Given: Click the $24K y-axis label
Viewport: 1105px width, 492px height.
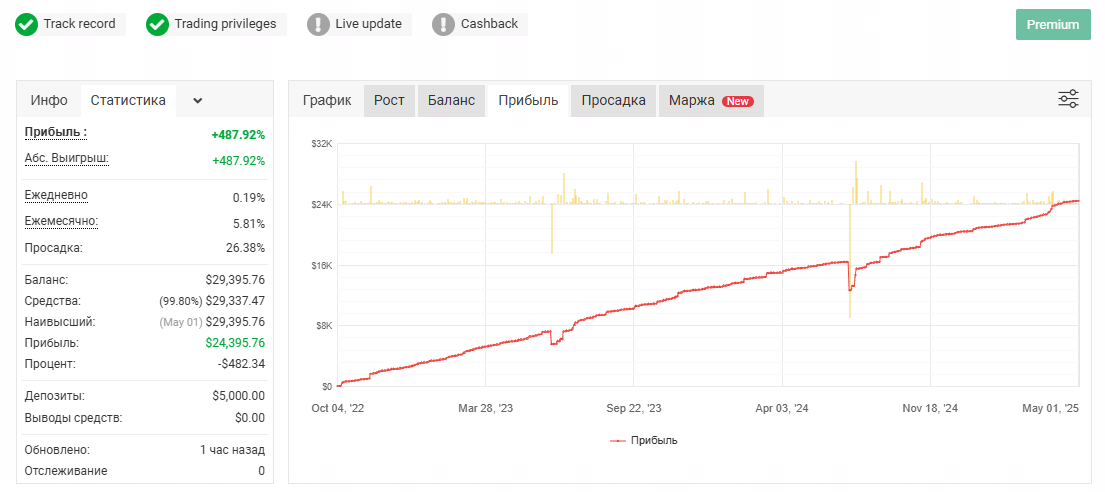Looking at the screenshot, I should [x=321, y=205].
